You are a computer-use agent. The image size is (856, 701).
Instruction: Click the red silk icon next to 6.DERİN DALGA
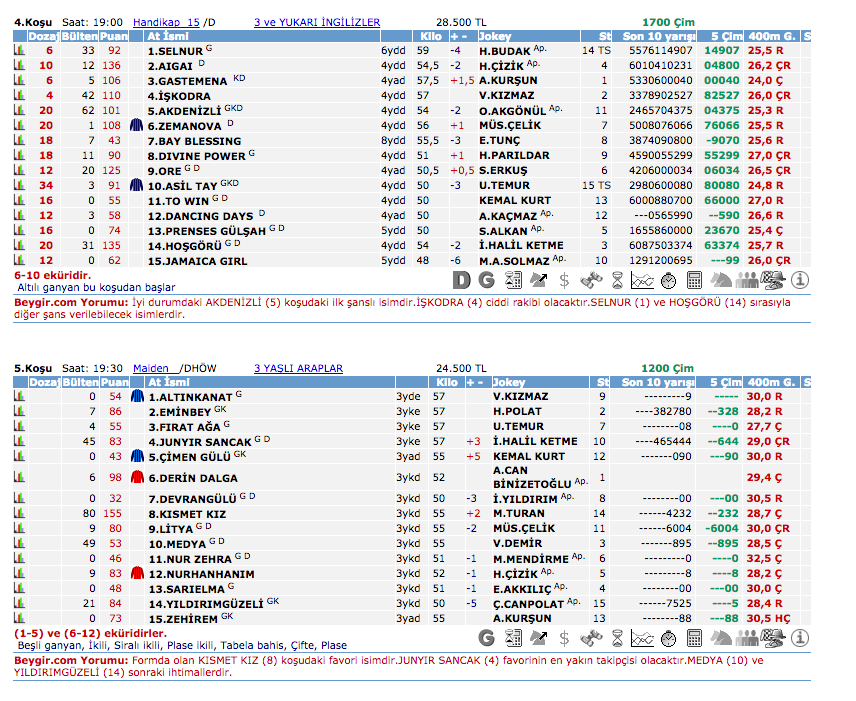click(137, 477)
